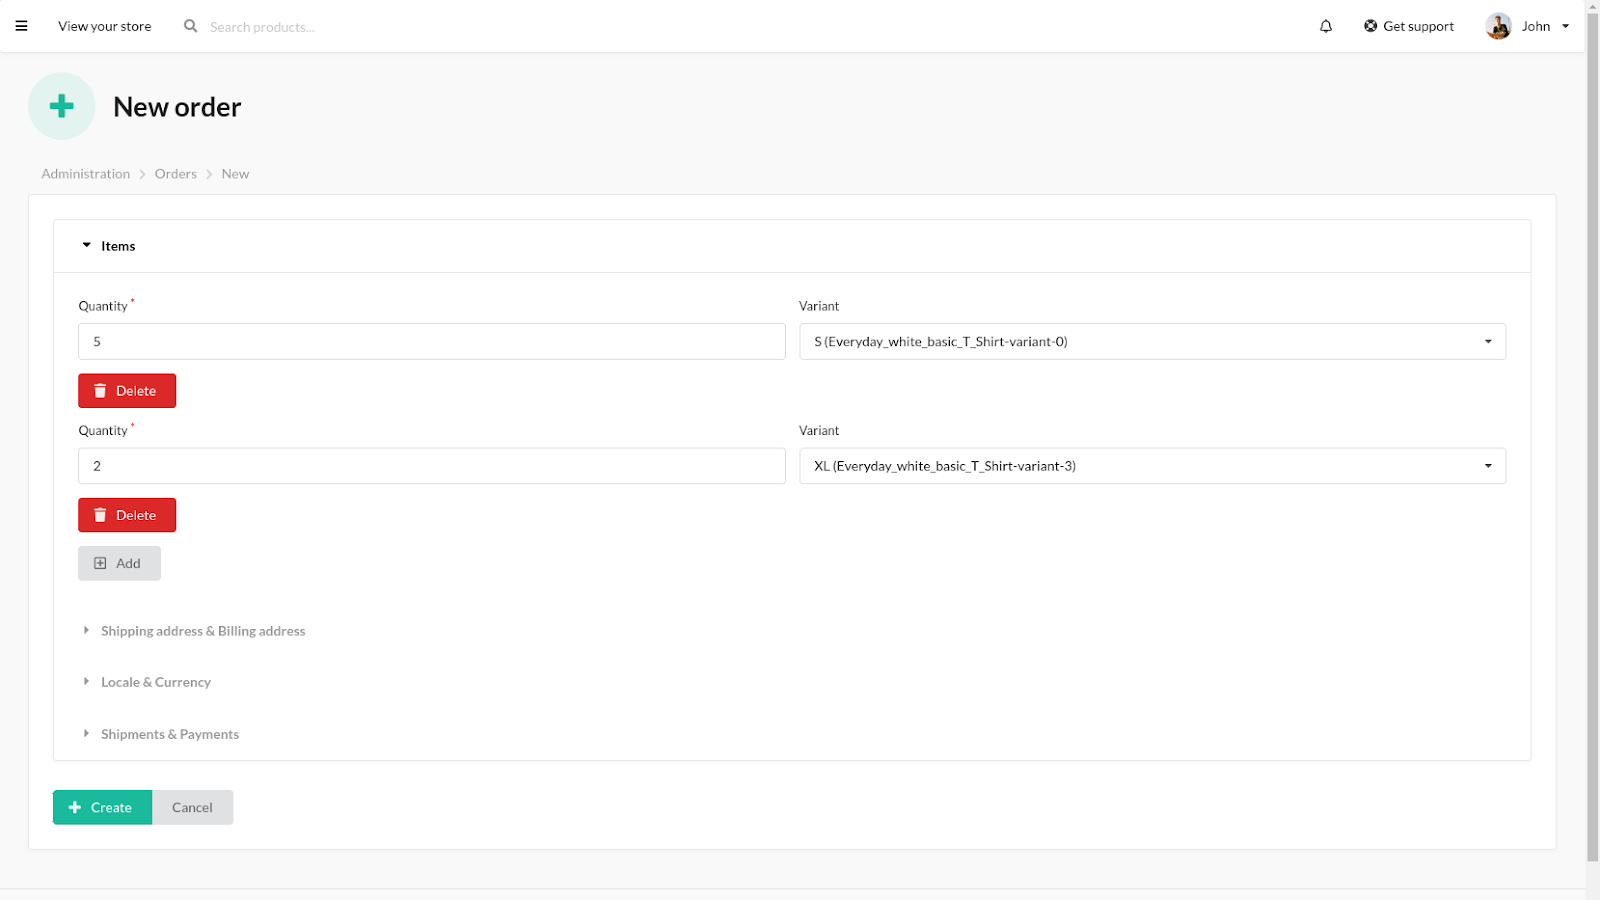
Task: Edit the quantity field containing 2
Action: tap(432, 466)
